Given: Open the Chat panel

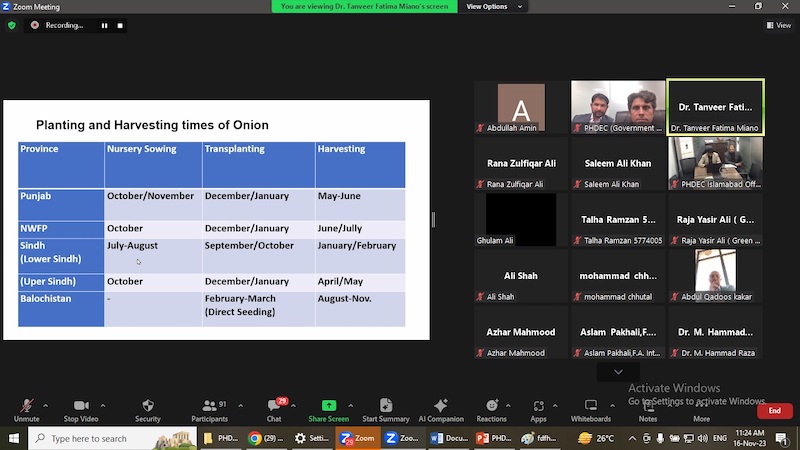Looking at the screenshot, I should pos(273,410).
